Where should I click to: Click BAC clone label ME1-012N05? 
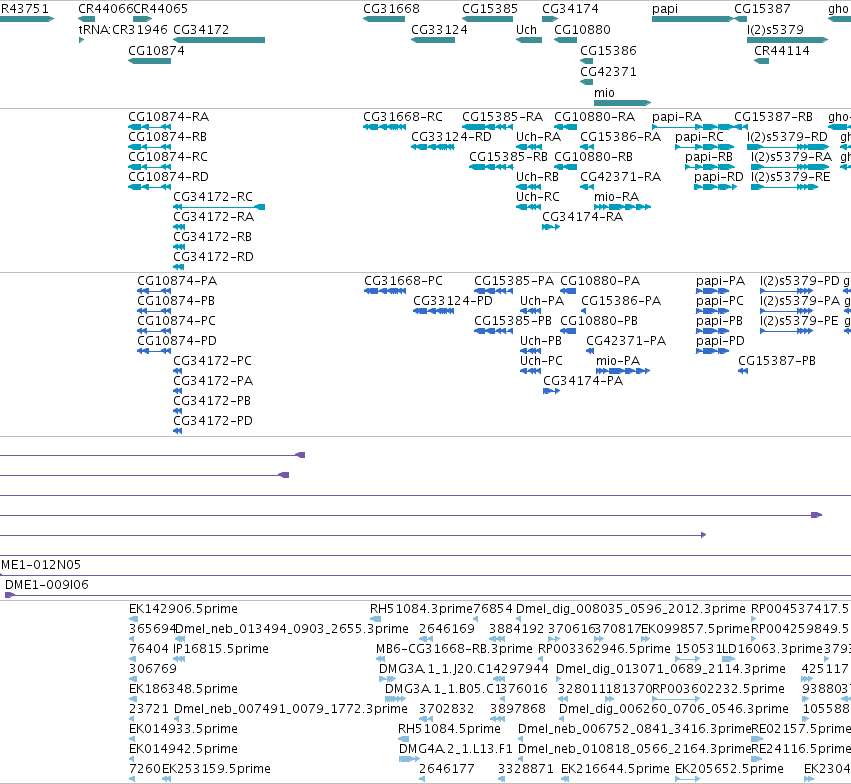pyautogui.click(x=41, y=565)
